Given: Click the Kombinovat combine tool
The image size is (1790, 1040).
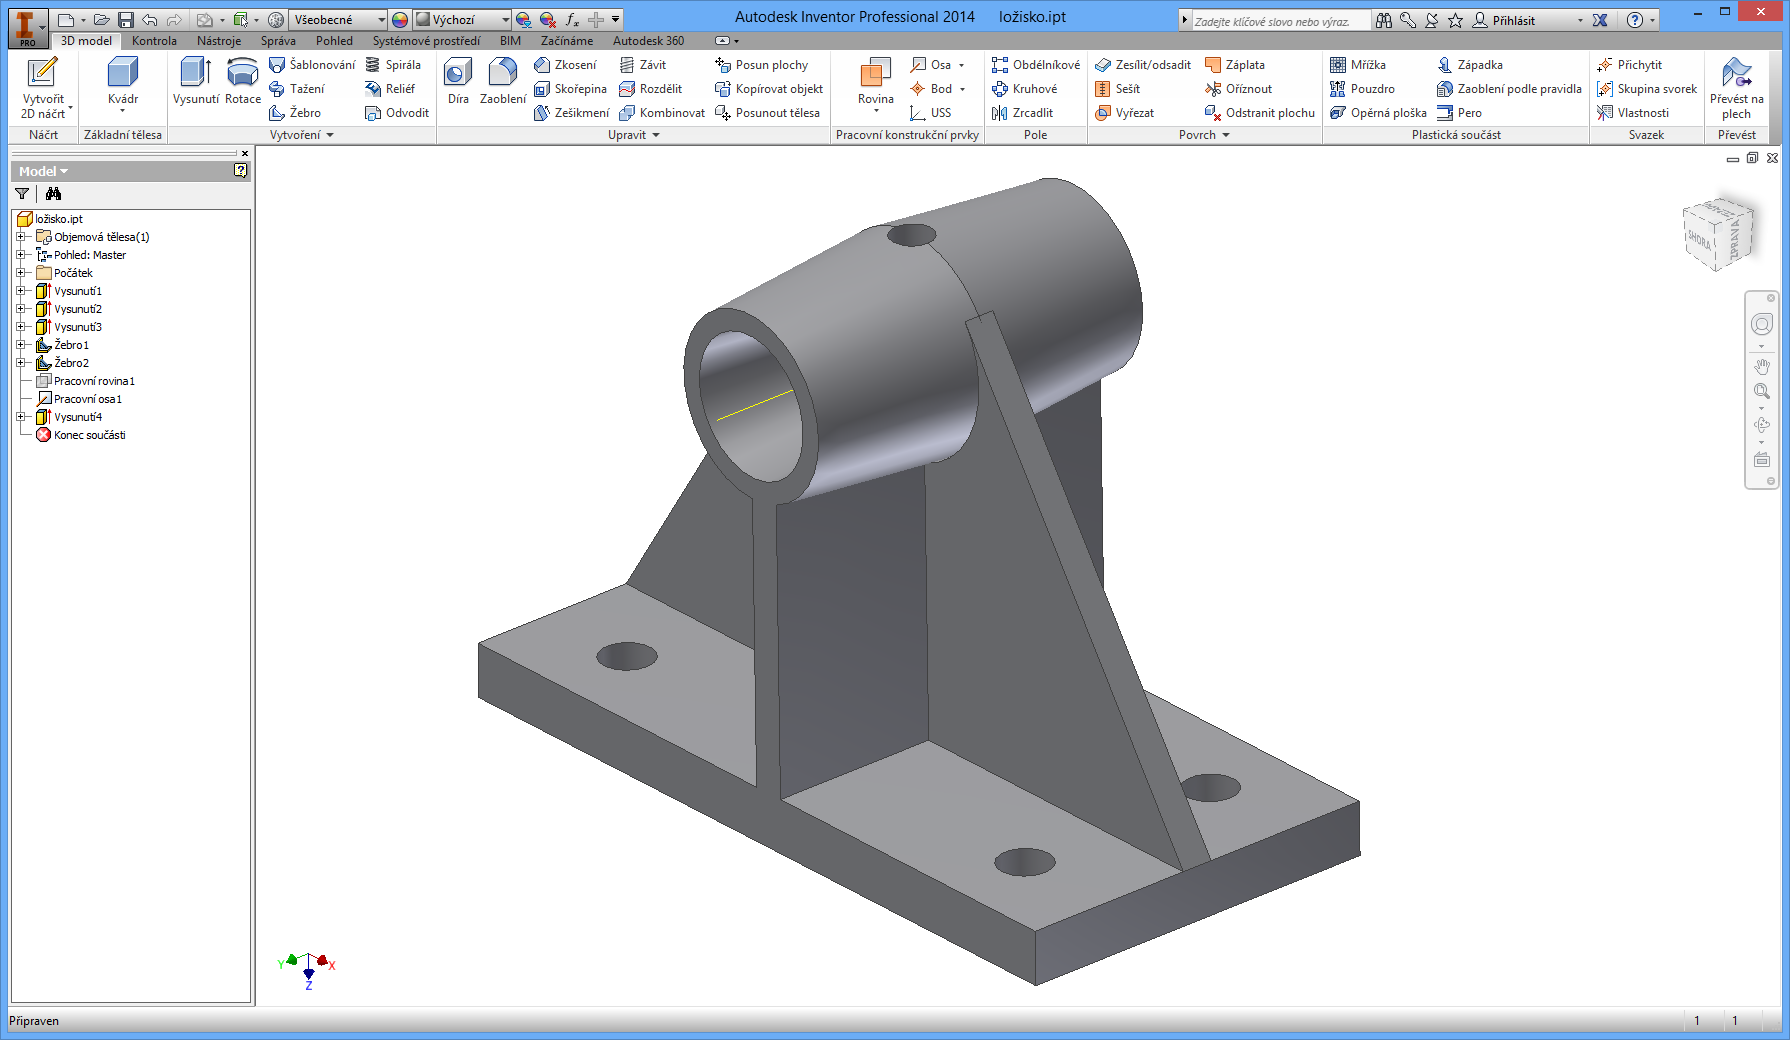Looking at the screenshot, I should (x=662, y=113).
